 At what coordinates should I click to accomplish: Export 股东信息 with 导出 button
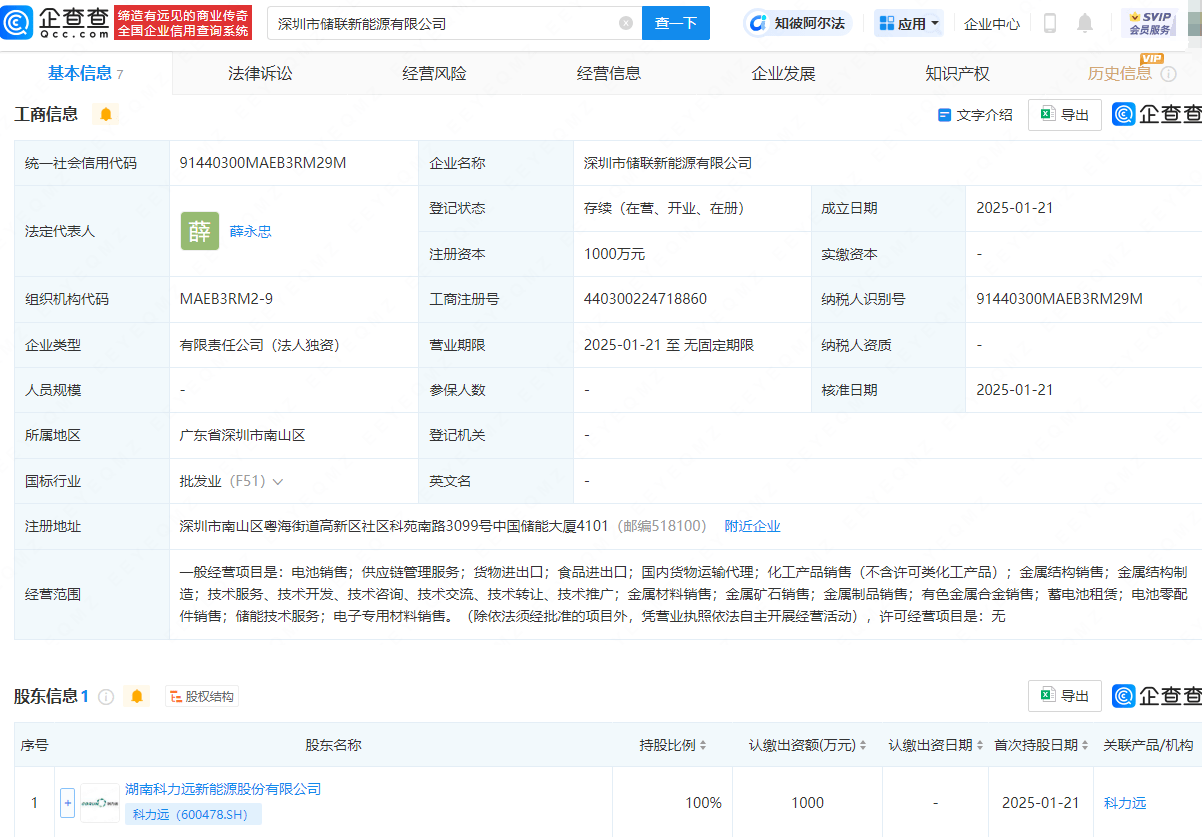click(1065, 696)
